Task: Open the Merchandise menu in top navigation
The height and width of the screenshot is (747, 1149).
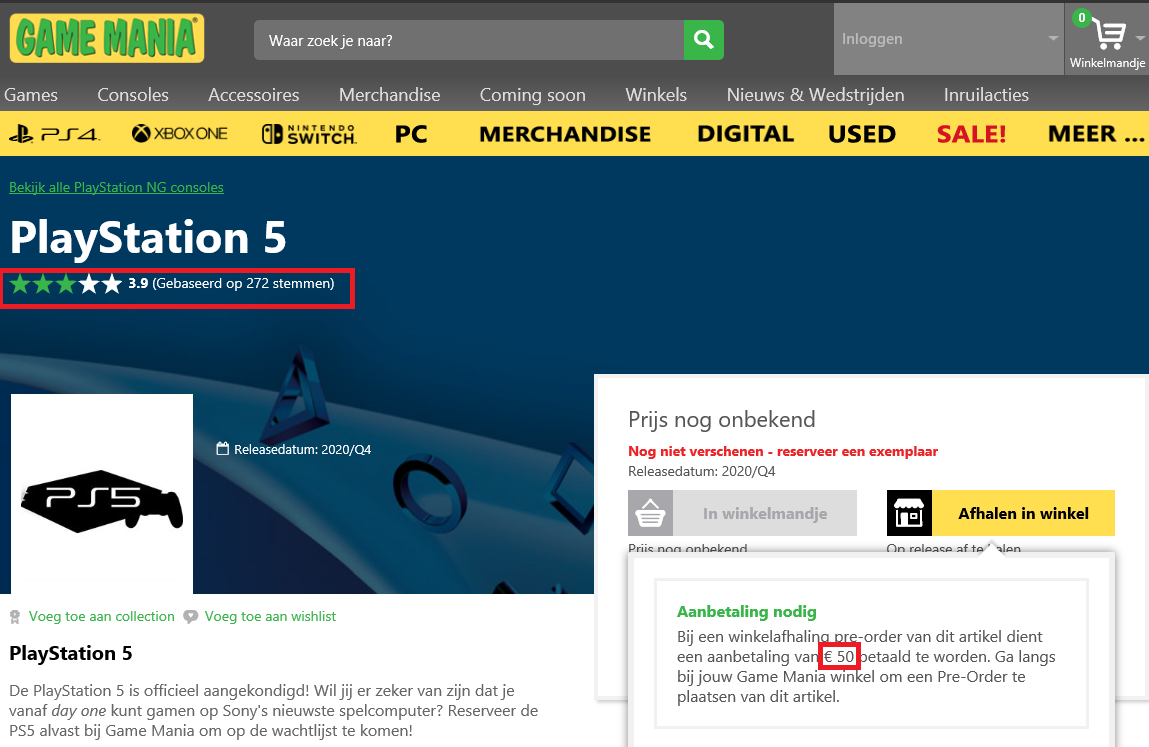Action: tap(389, 95)
